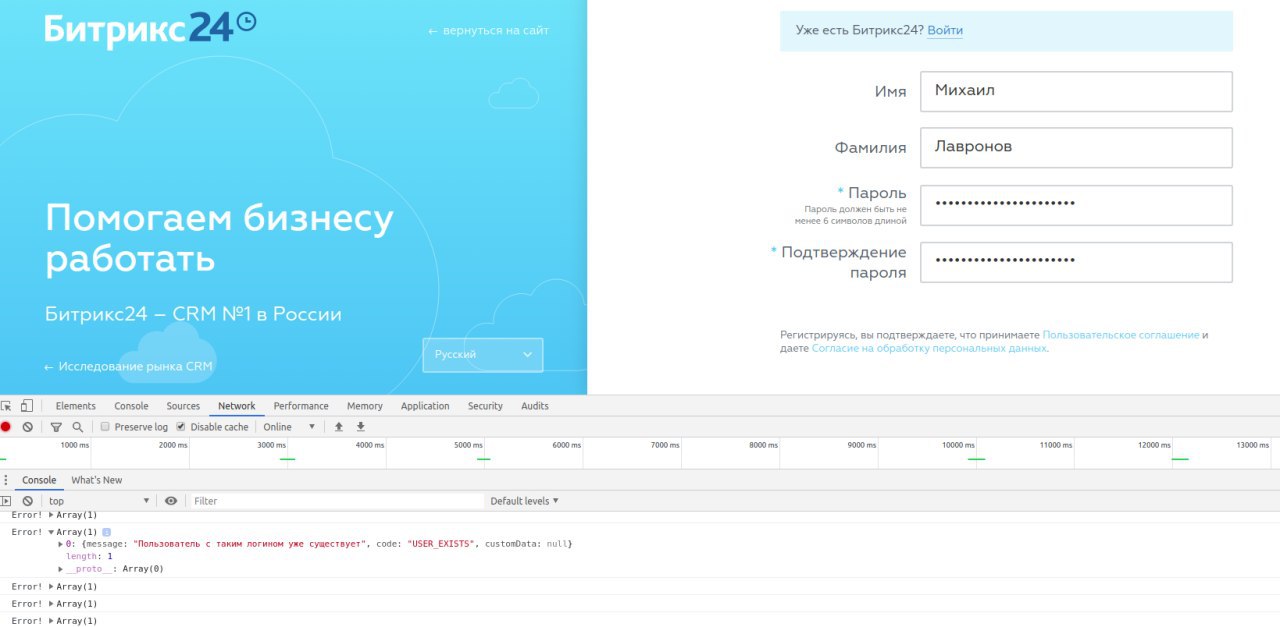The height and width of the screenshot is (627, 1280).
Task: Click the 5000 ms timeline marker
Action: click(x=469, y=445)
